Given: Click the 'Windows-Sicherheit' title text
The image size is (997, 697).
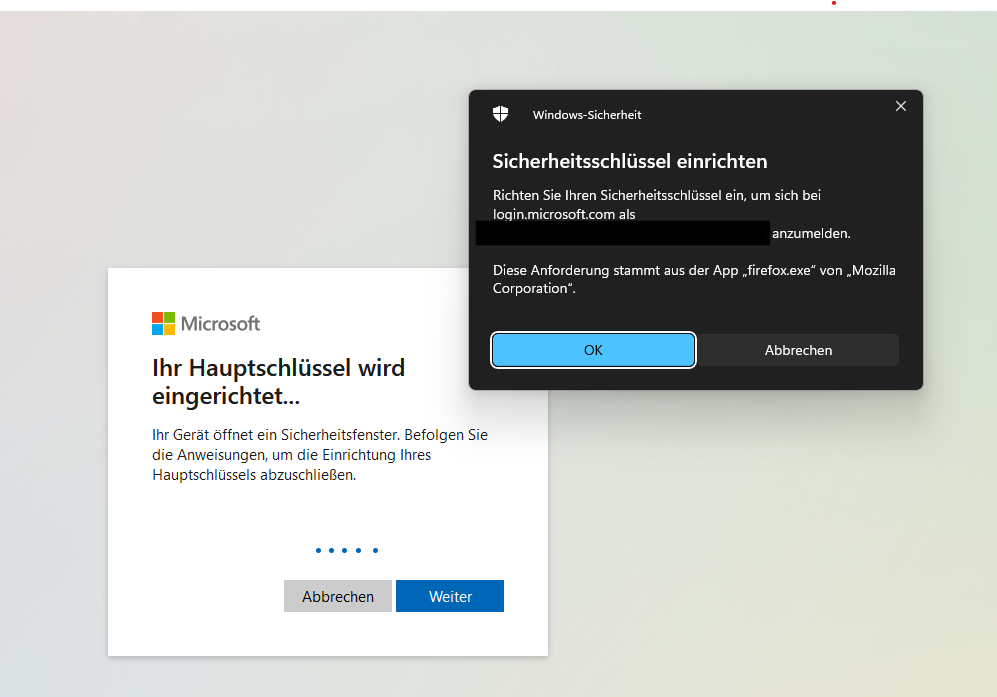Looking at the screenshot, I should point(587,115).
